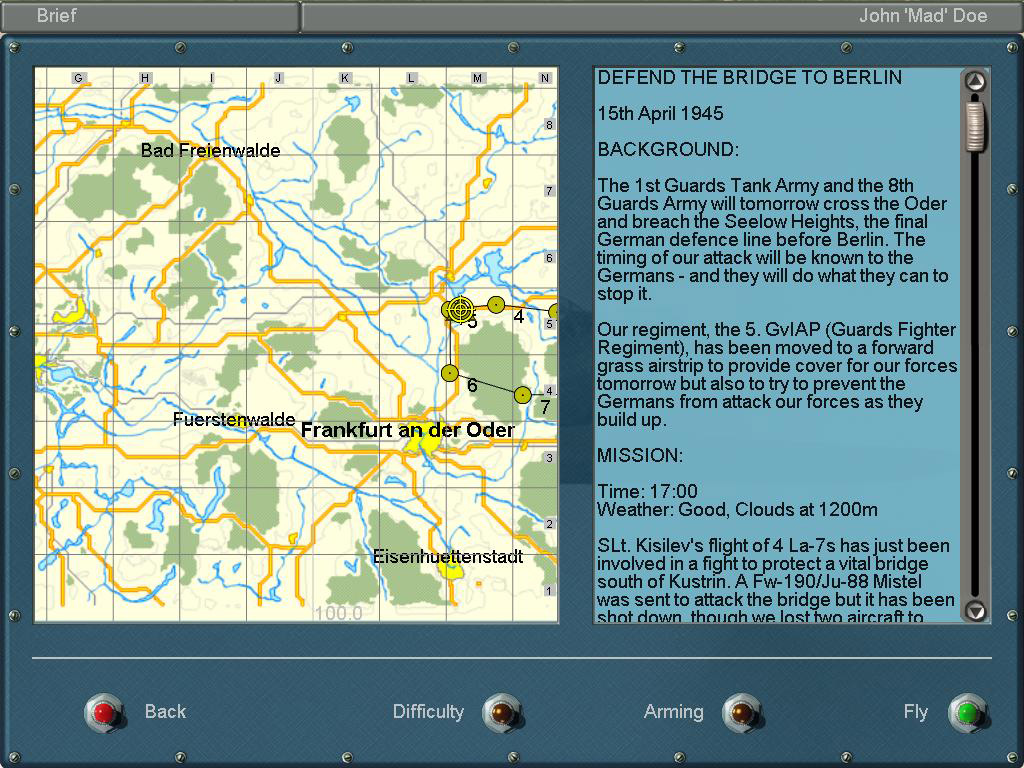Click the target crosshair waypoint on map

(x=461, y=309)
